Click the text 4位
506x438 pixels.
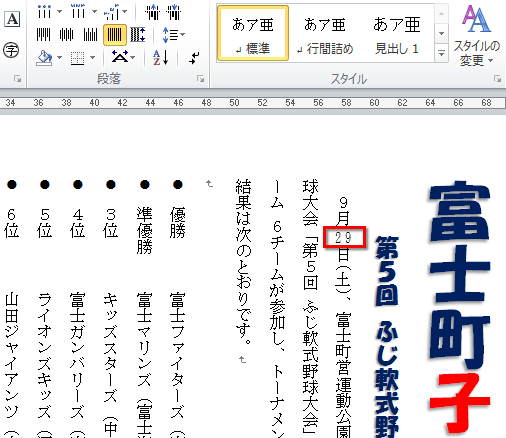78,223
